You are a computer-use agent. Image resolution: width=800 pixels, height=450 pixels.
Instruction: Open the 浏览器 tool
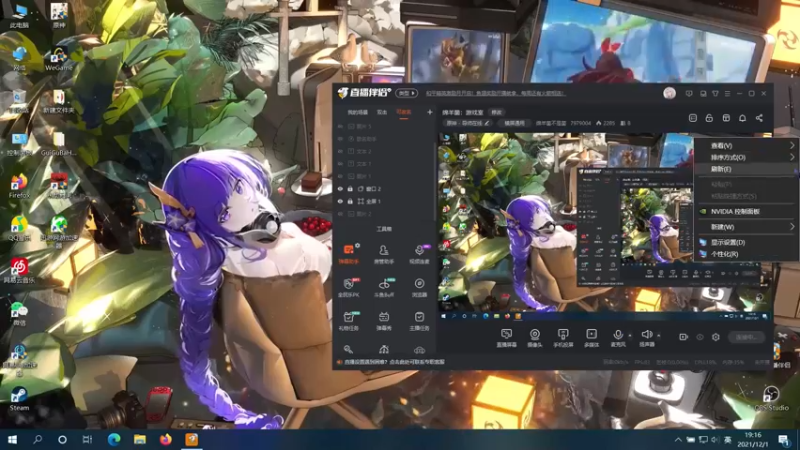[419, 287]
